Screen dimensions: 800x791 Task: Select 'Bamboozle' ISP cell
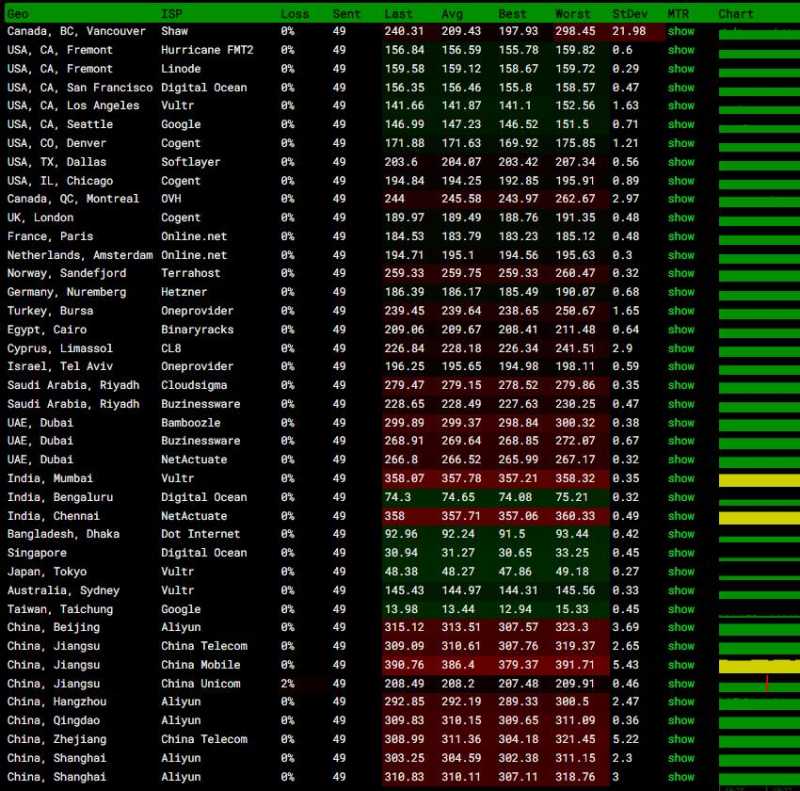point(190,423)
